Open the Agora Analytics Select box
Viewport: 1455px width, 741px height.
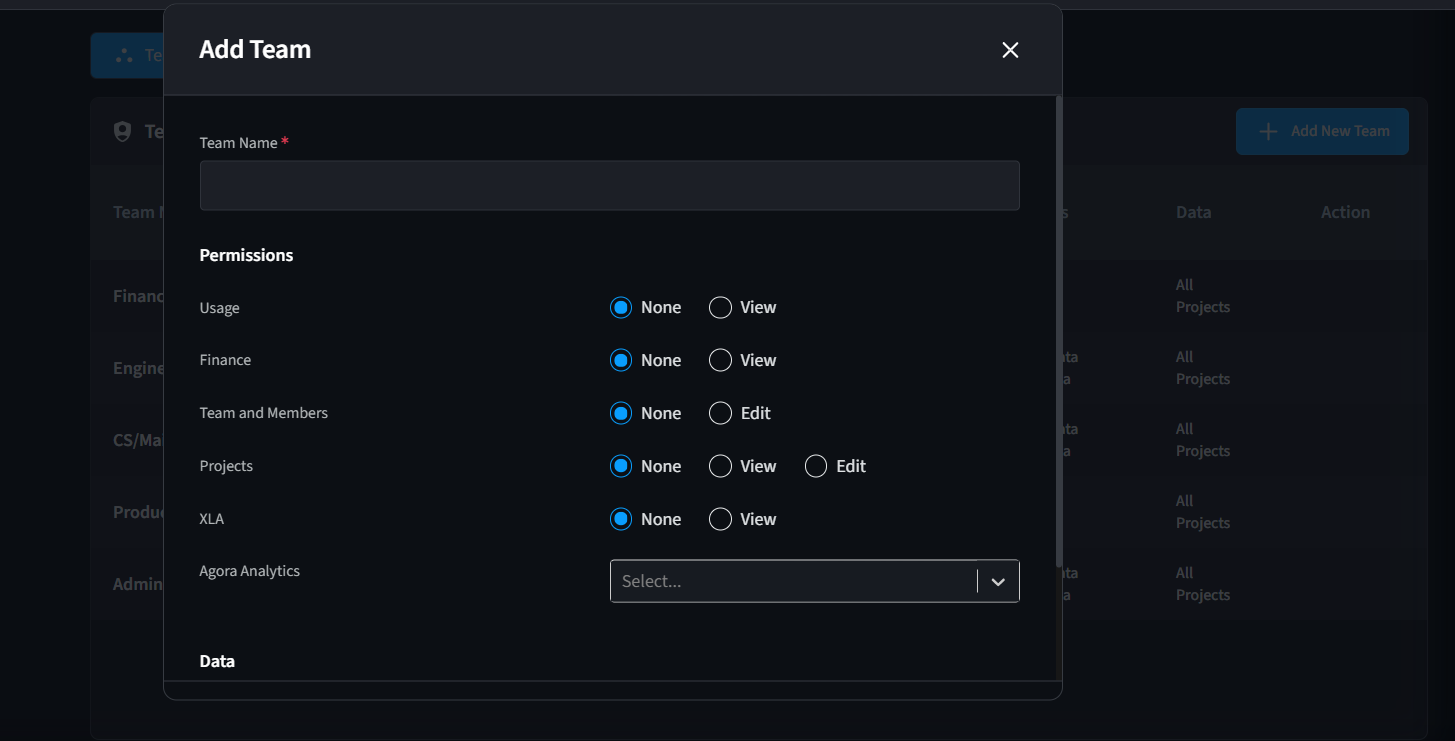(814, 581)
